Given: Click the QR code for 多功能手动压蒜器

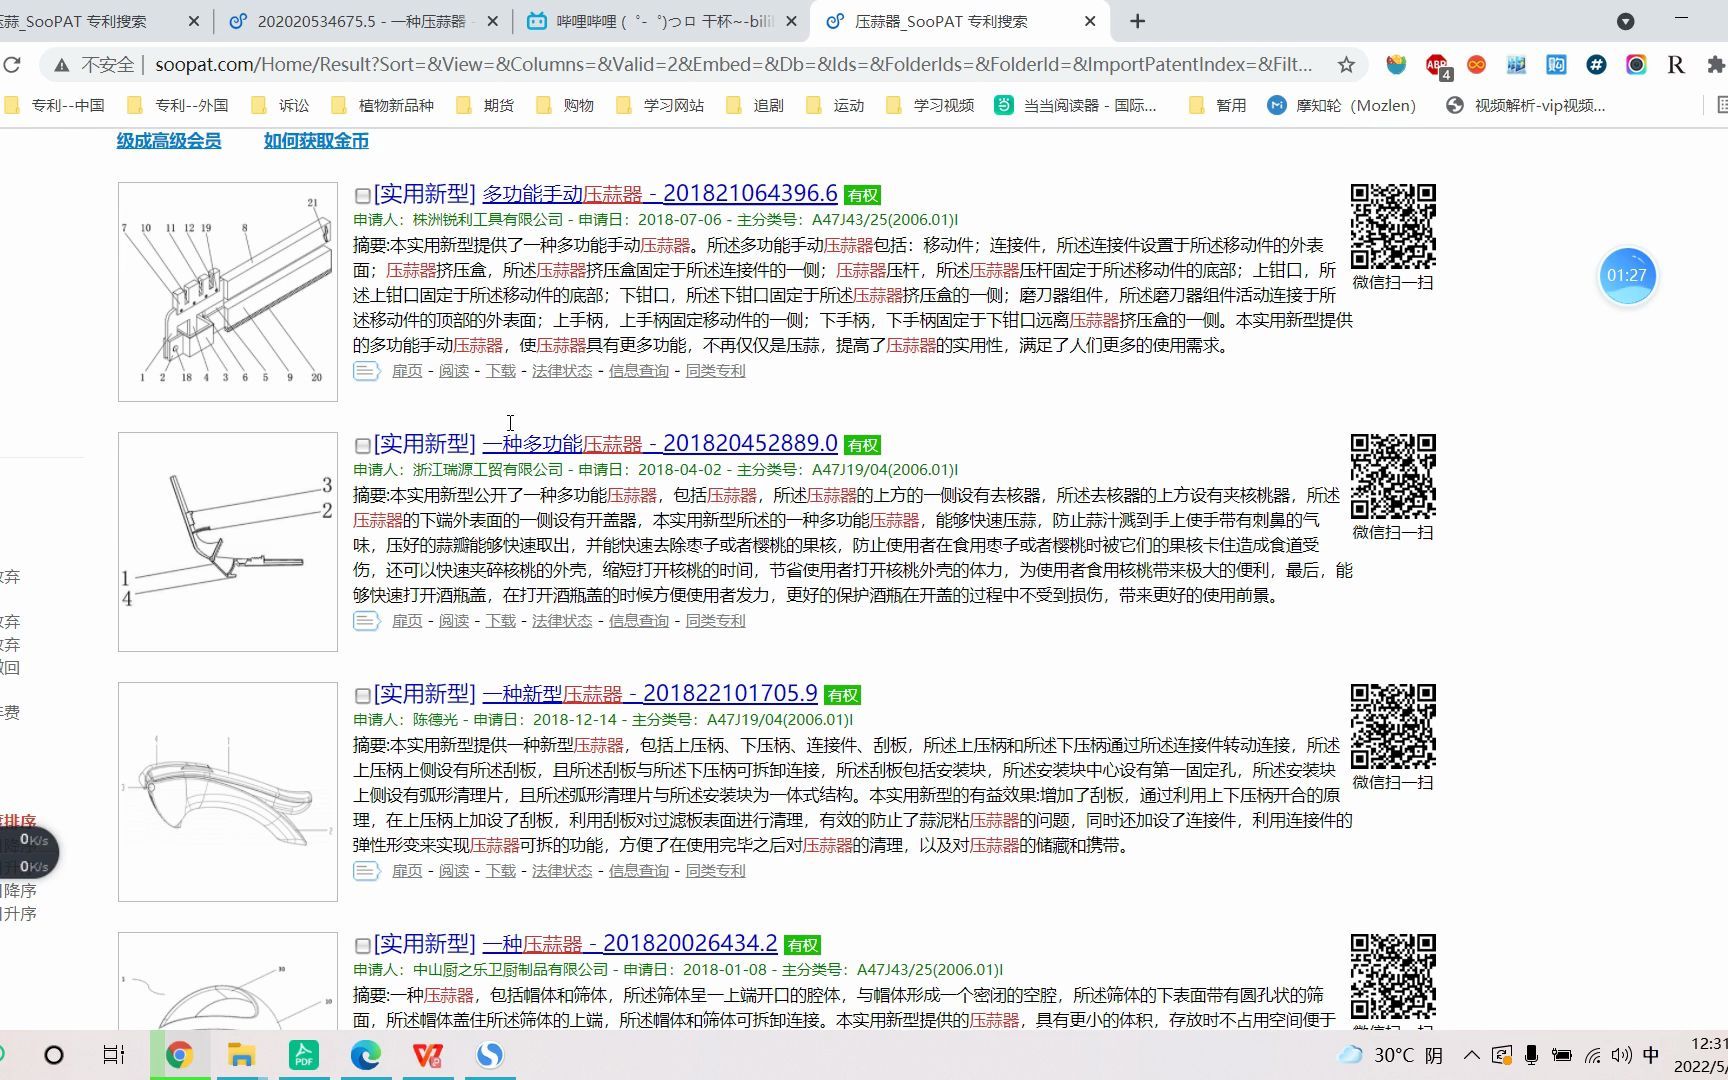Looking at the screenshot, I should (1393, 227).
